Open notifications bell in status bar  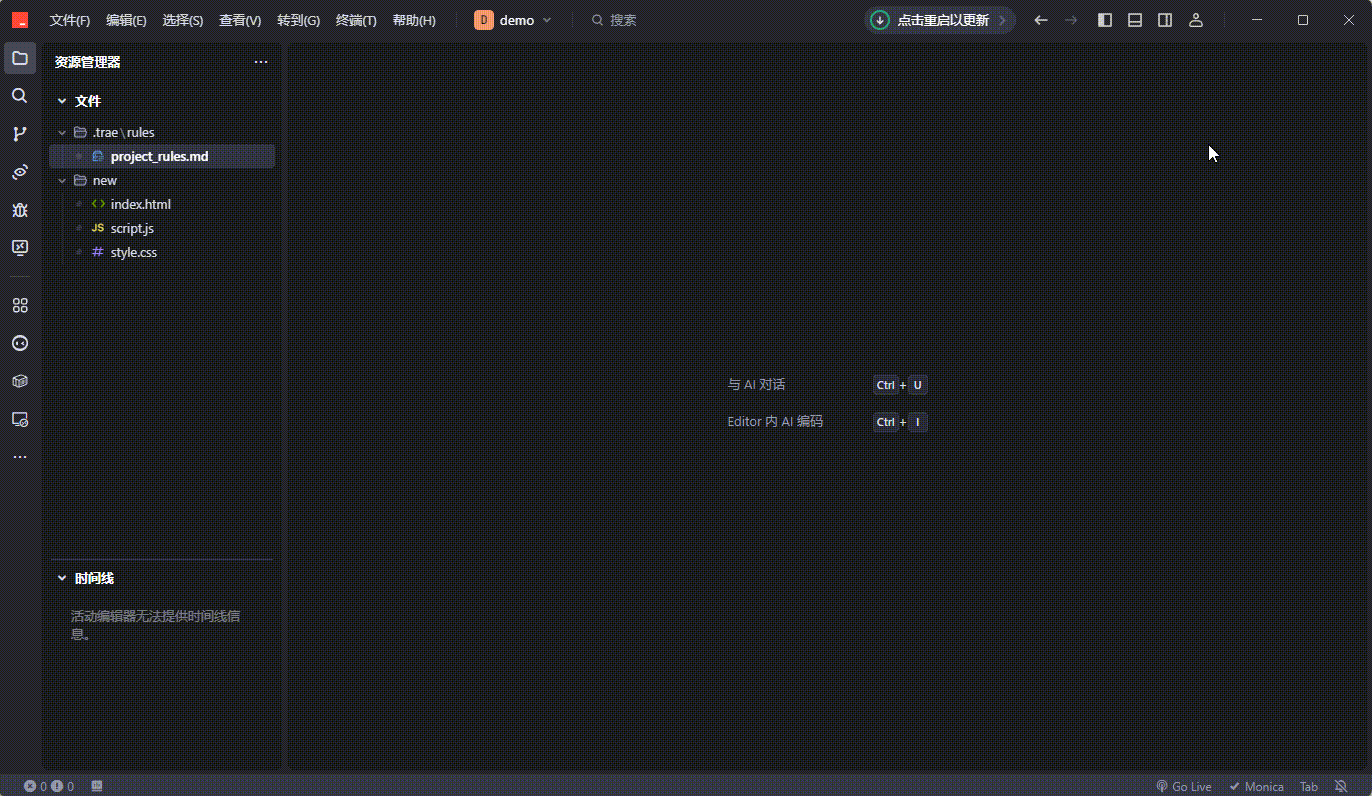[x=1341, y=787]
